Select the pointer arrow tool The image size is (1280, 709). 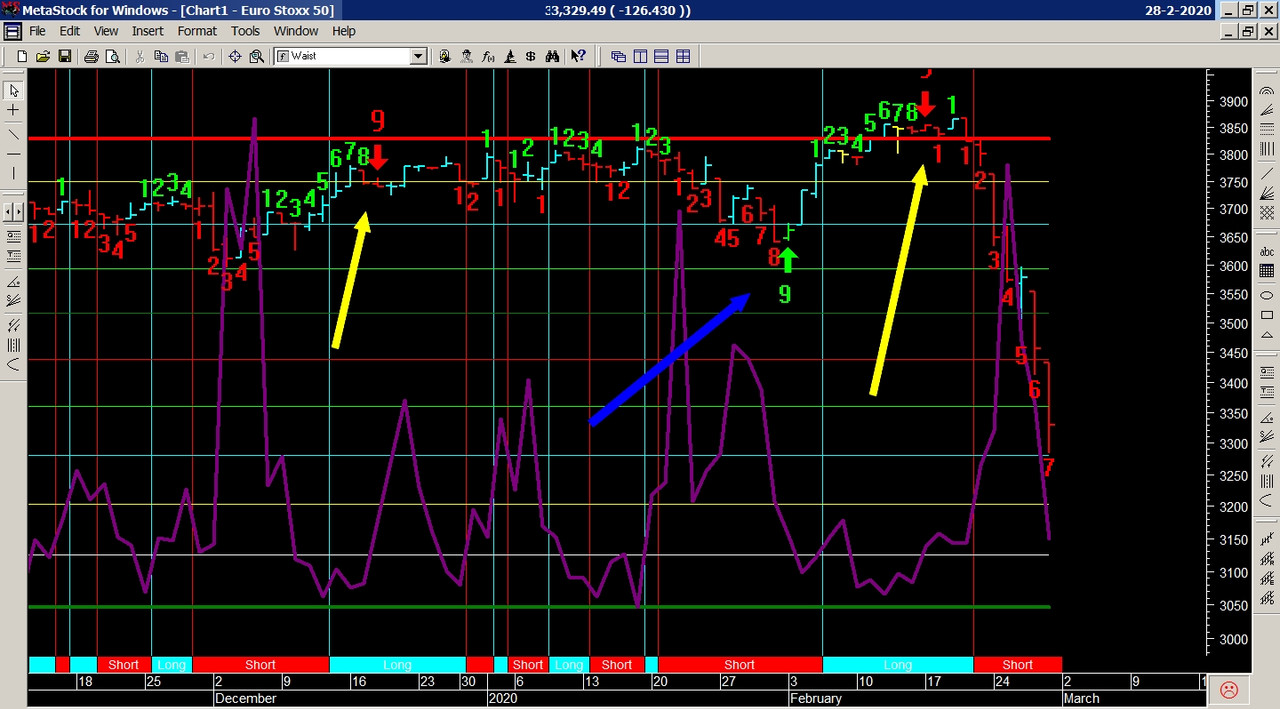click(14, 91)
